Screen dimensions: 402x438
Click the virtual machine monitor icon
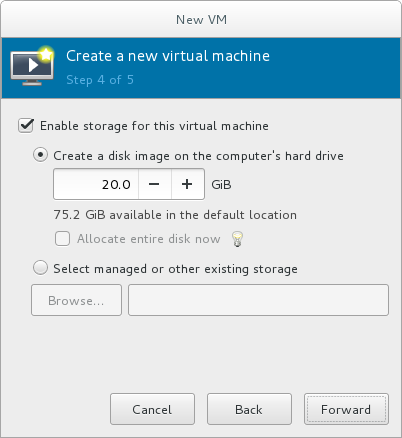[32, 66]
